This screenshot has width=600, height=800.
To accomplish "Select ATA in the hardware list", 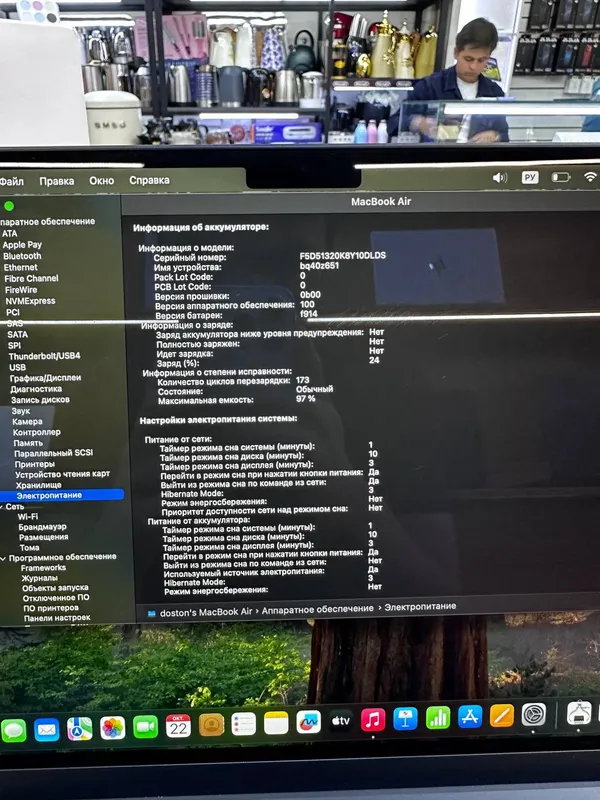I will pos(10,233).
